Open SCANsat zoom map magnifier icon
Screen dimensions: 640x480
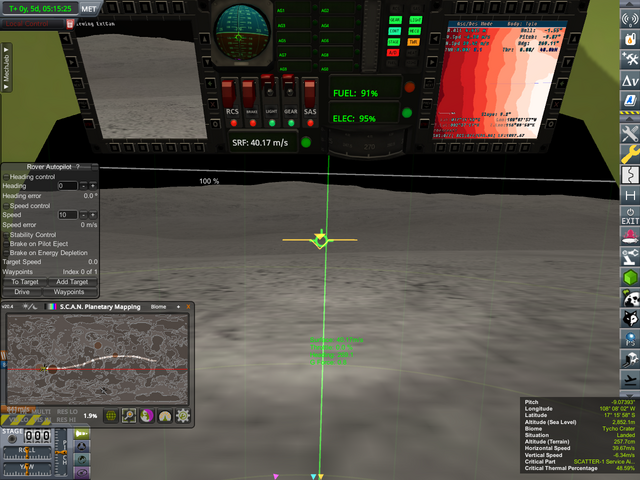pos(129,416)
